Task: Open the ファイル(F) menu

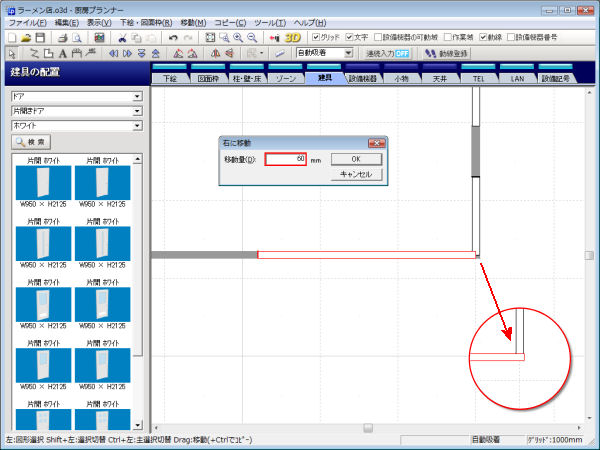Action: [26, 21]
